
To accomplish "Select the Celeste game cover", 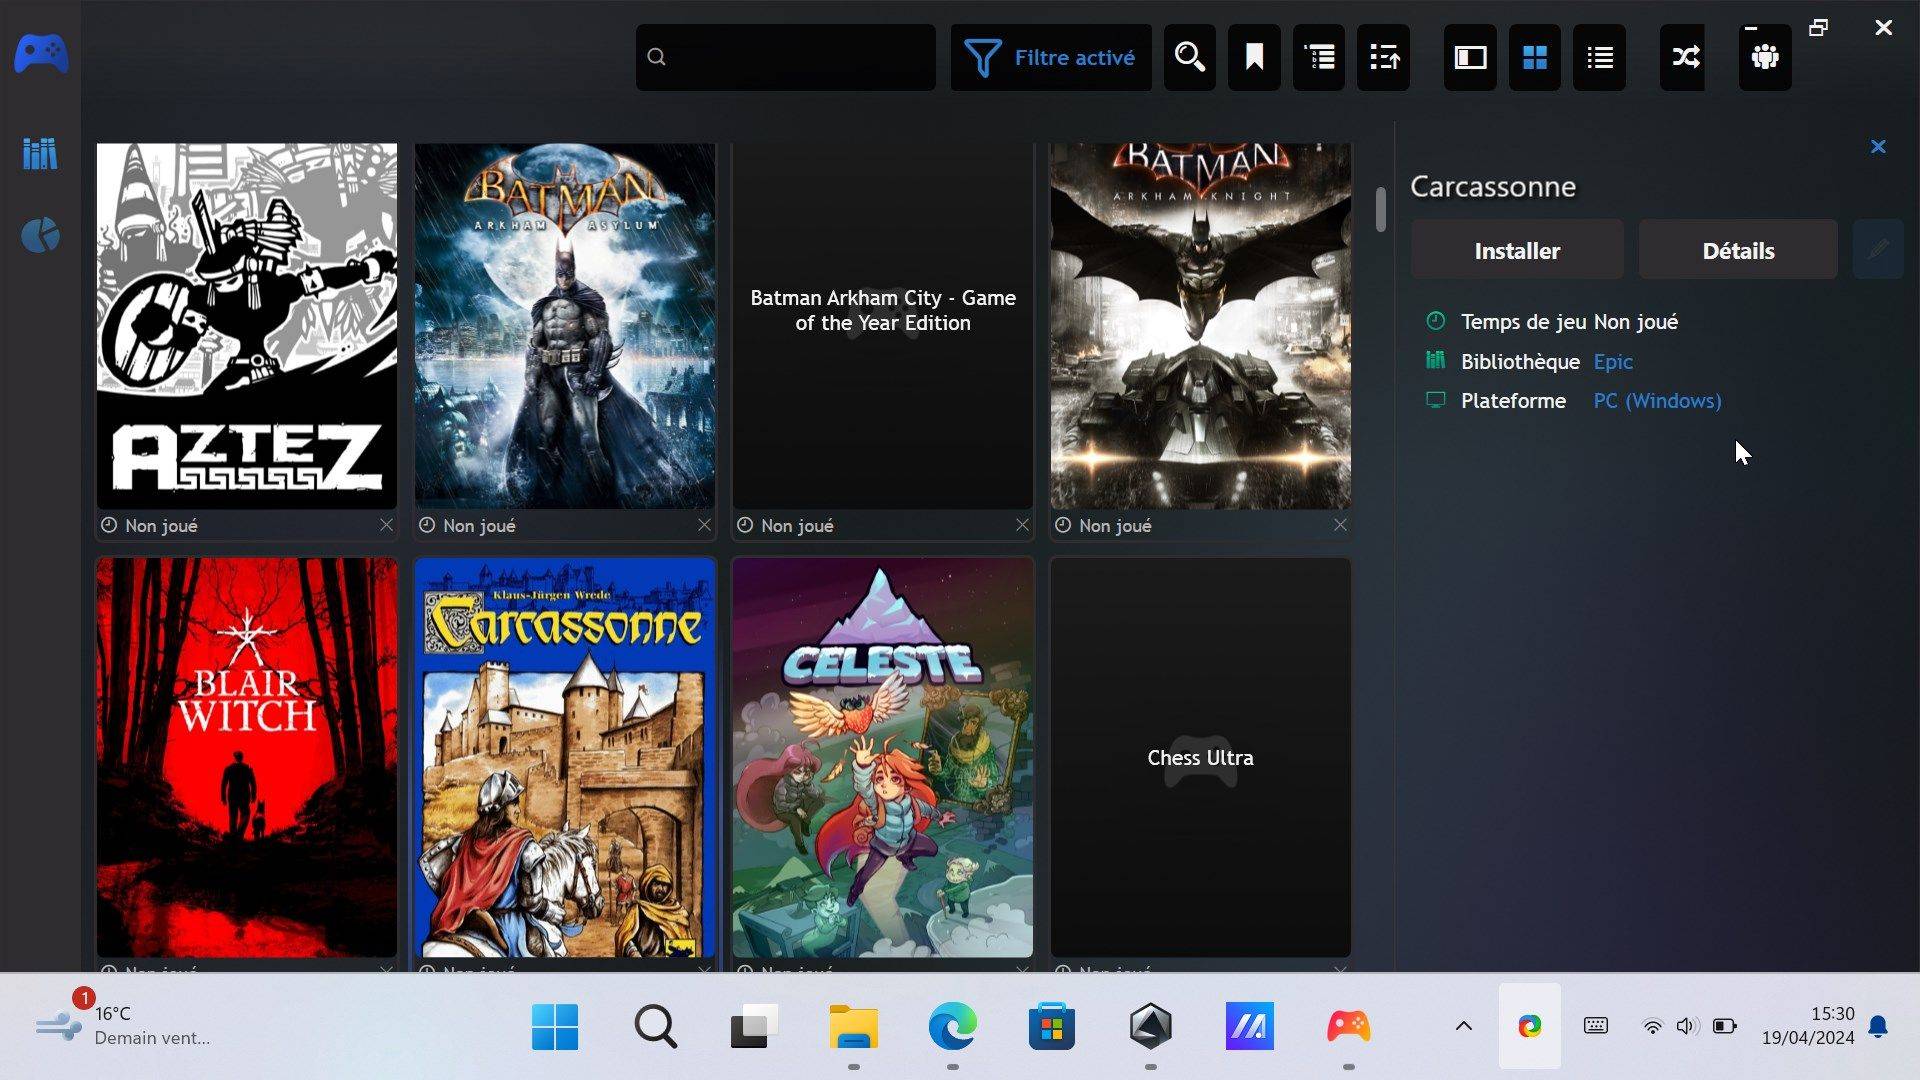I will click(x=883, y=758).
